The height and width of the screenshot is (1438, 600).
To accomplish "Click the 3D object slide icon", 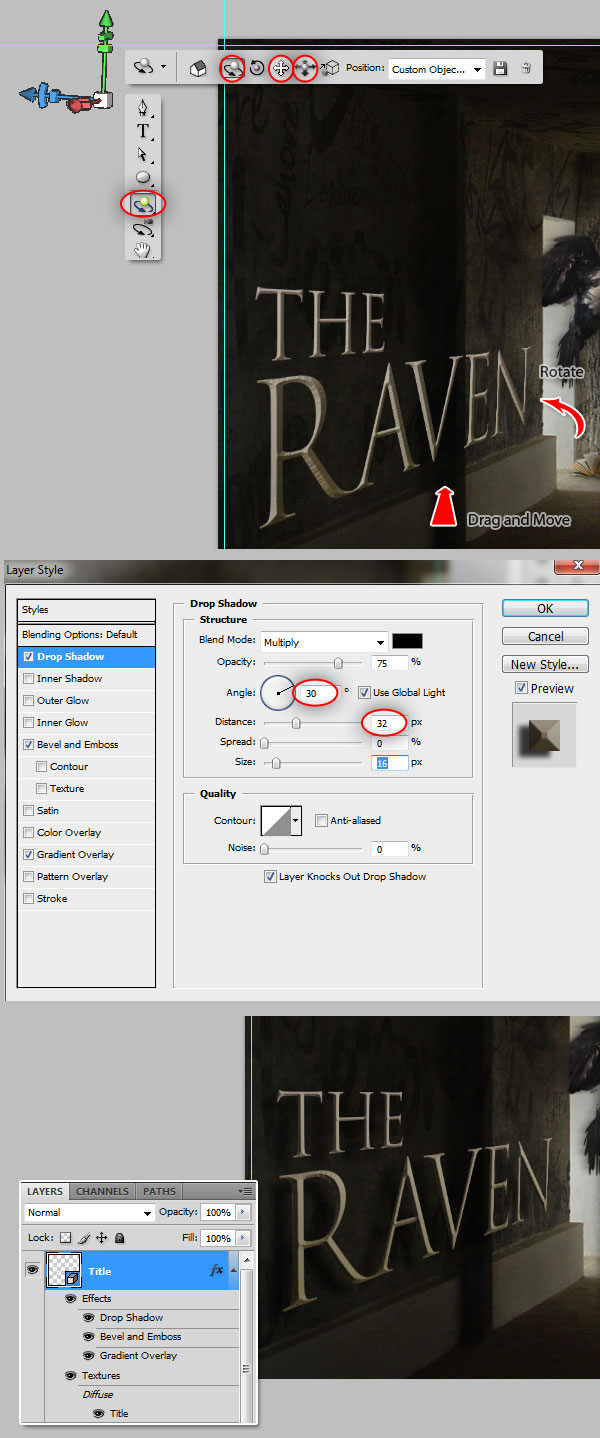I will click(306, 68).
